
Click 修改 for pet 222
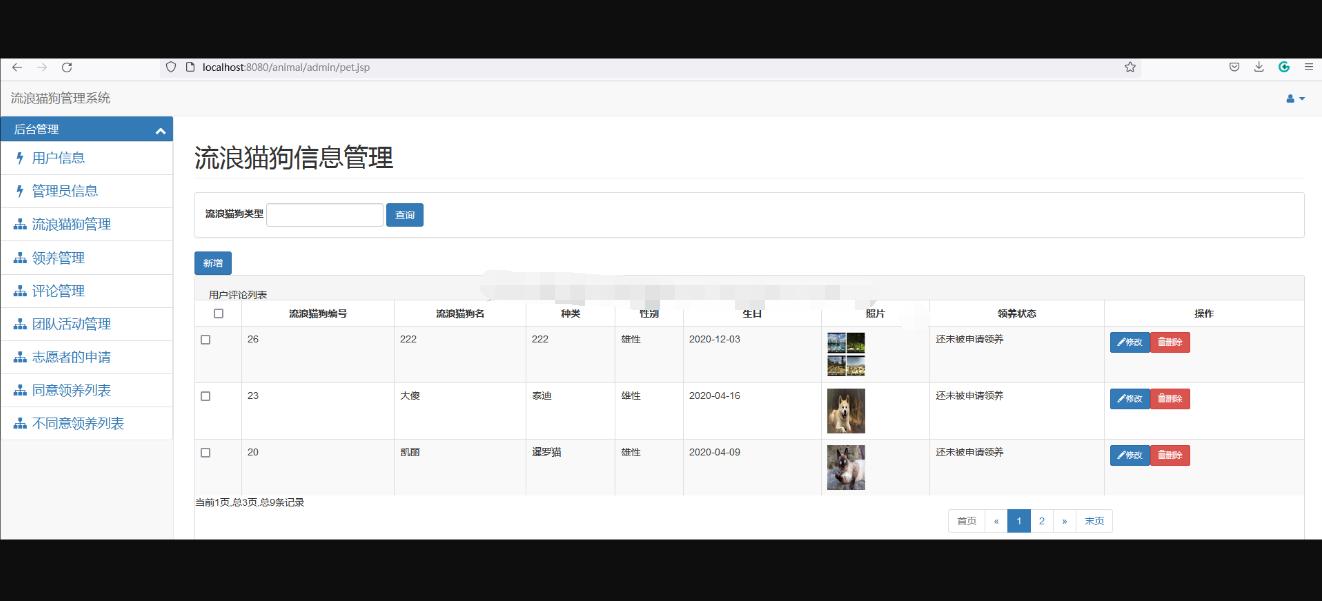(1130, 342)
